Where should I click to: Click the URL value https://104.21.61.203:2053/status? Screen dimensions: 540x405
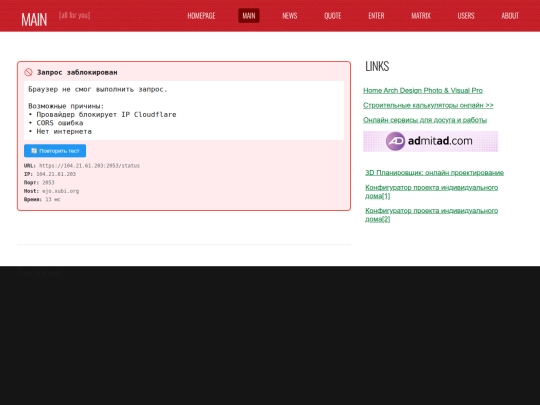pyautogui.click(x=90, y=166)
